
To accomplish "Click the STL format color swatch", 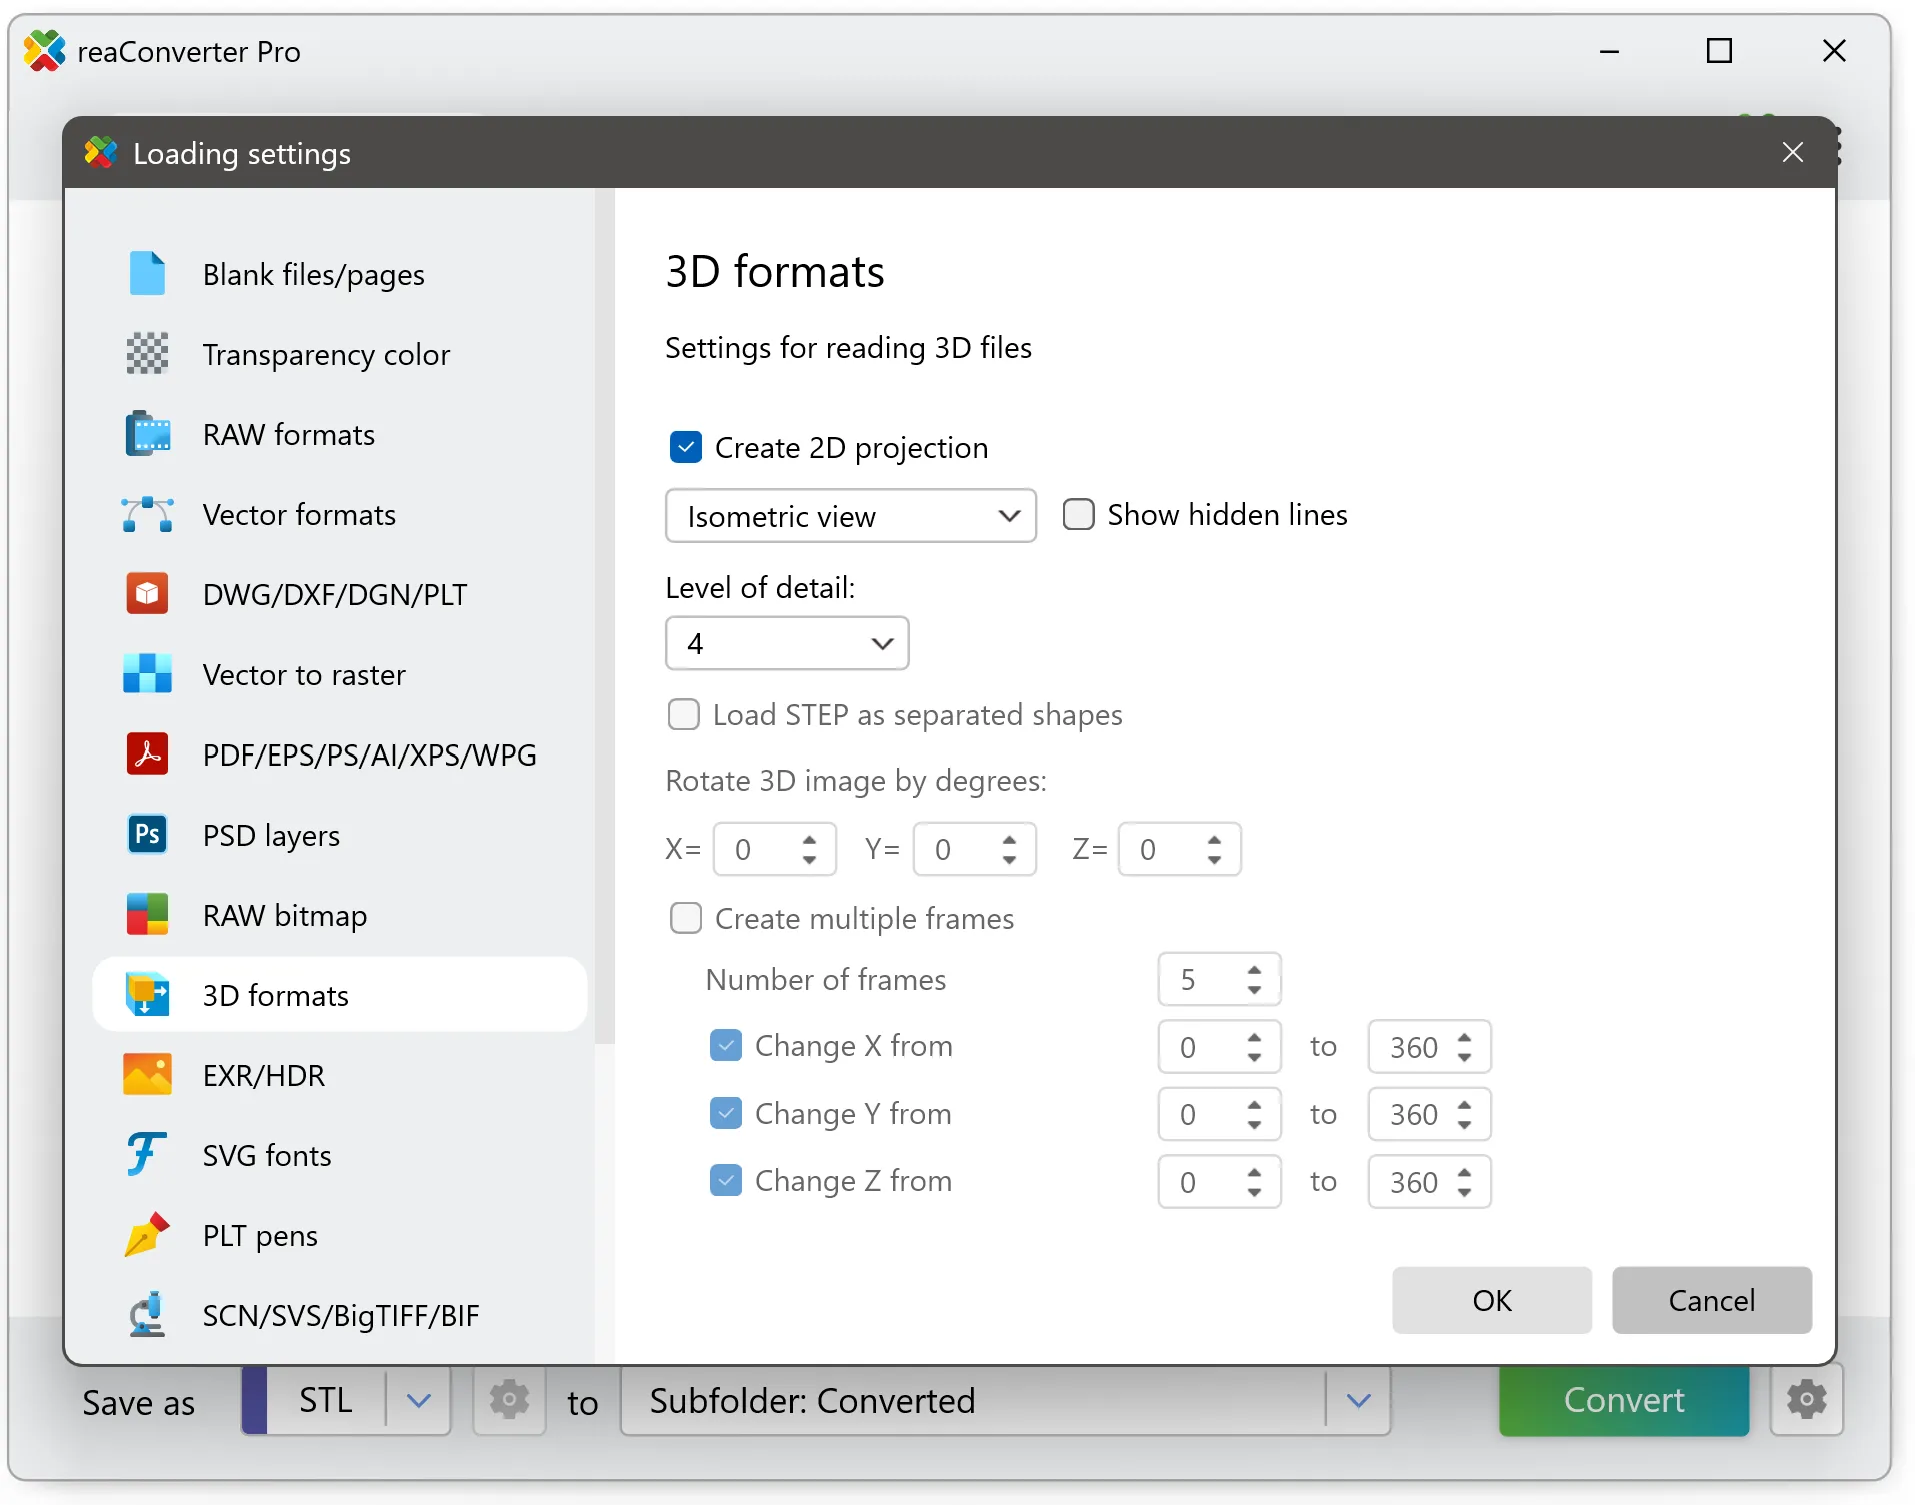I will [x=255, y=1401].
